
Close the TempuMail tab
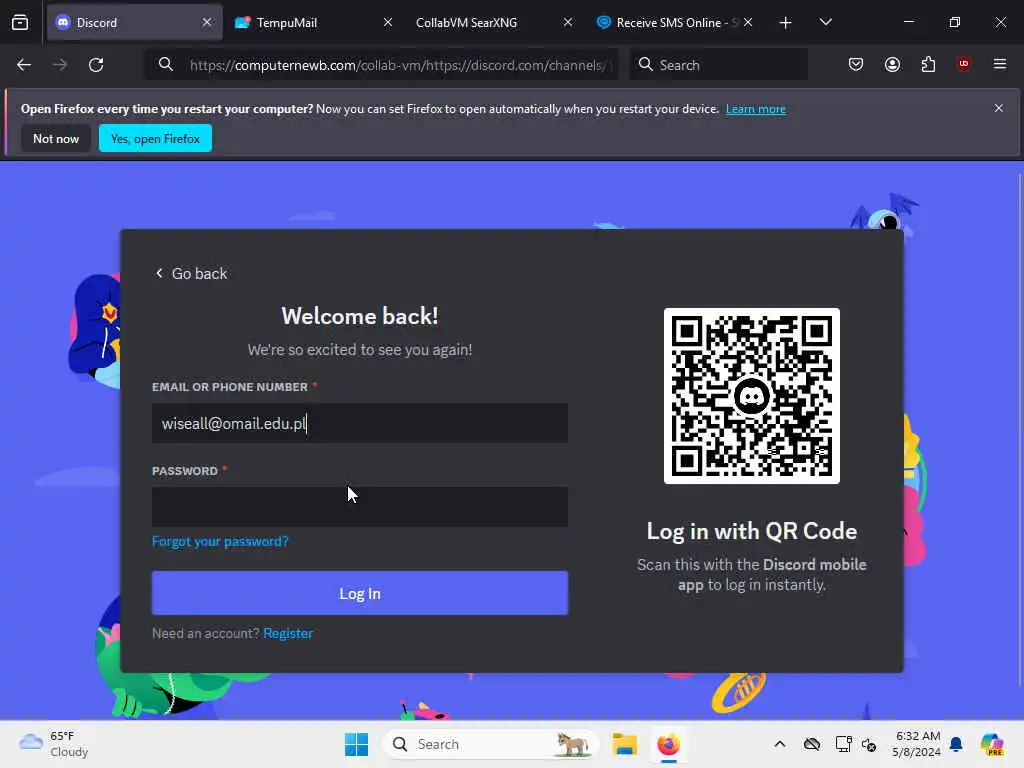click(x=387, y=22)
